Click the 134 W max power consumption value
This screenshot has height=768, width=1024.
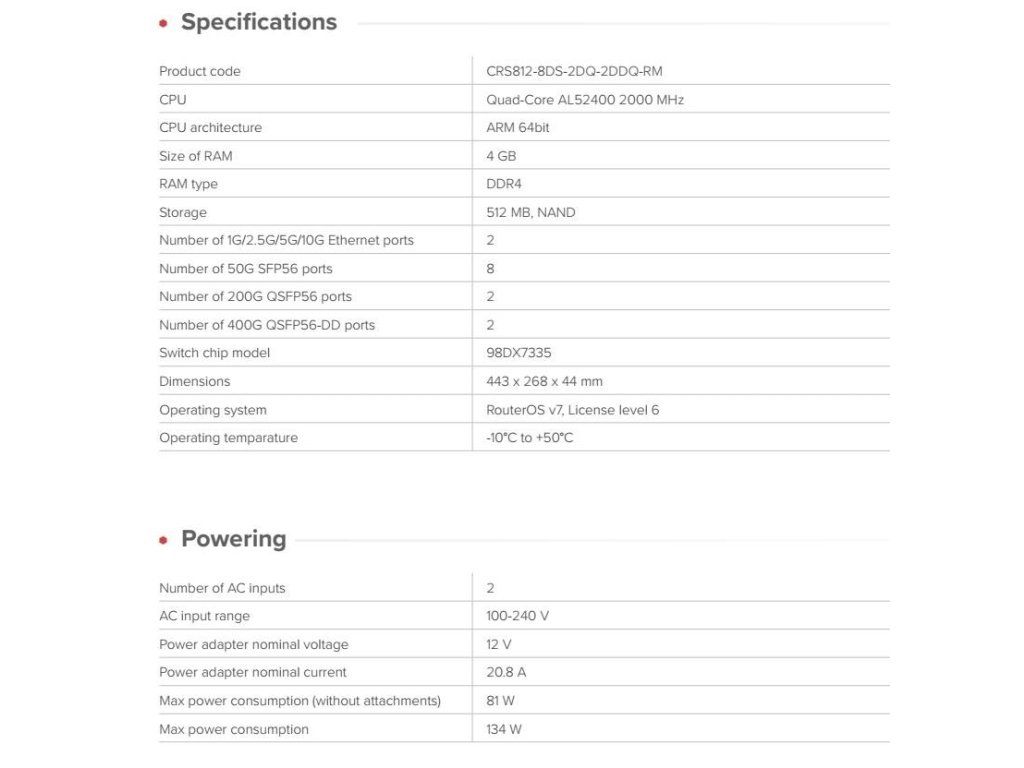click(x=503, y=729)
